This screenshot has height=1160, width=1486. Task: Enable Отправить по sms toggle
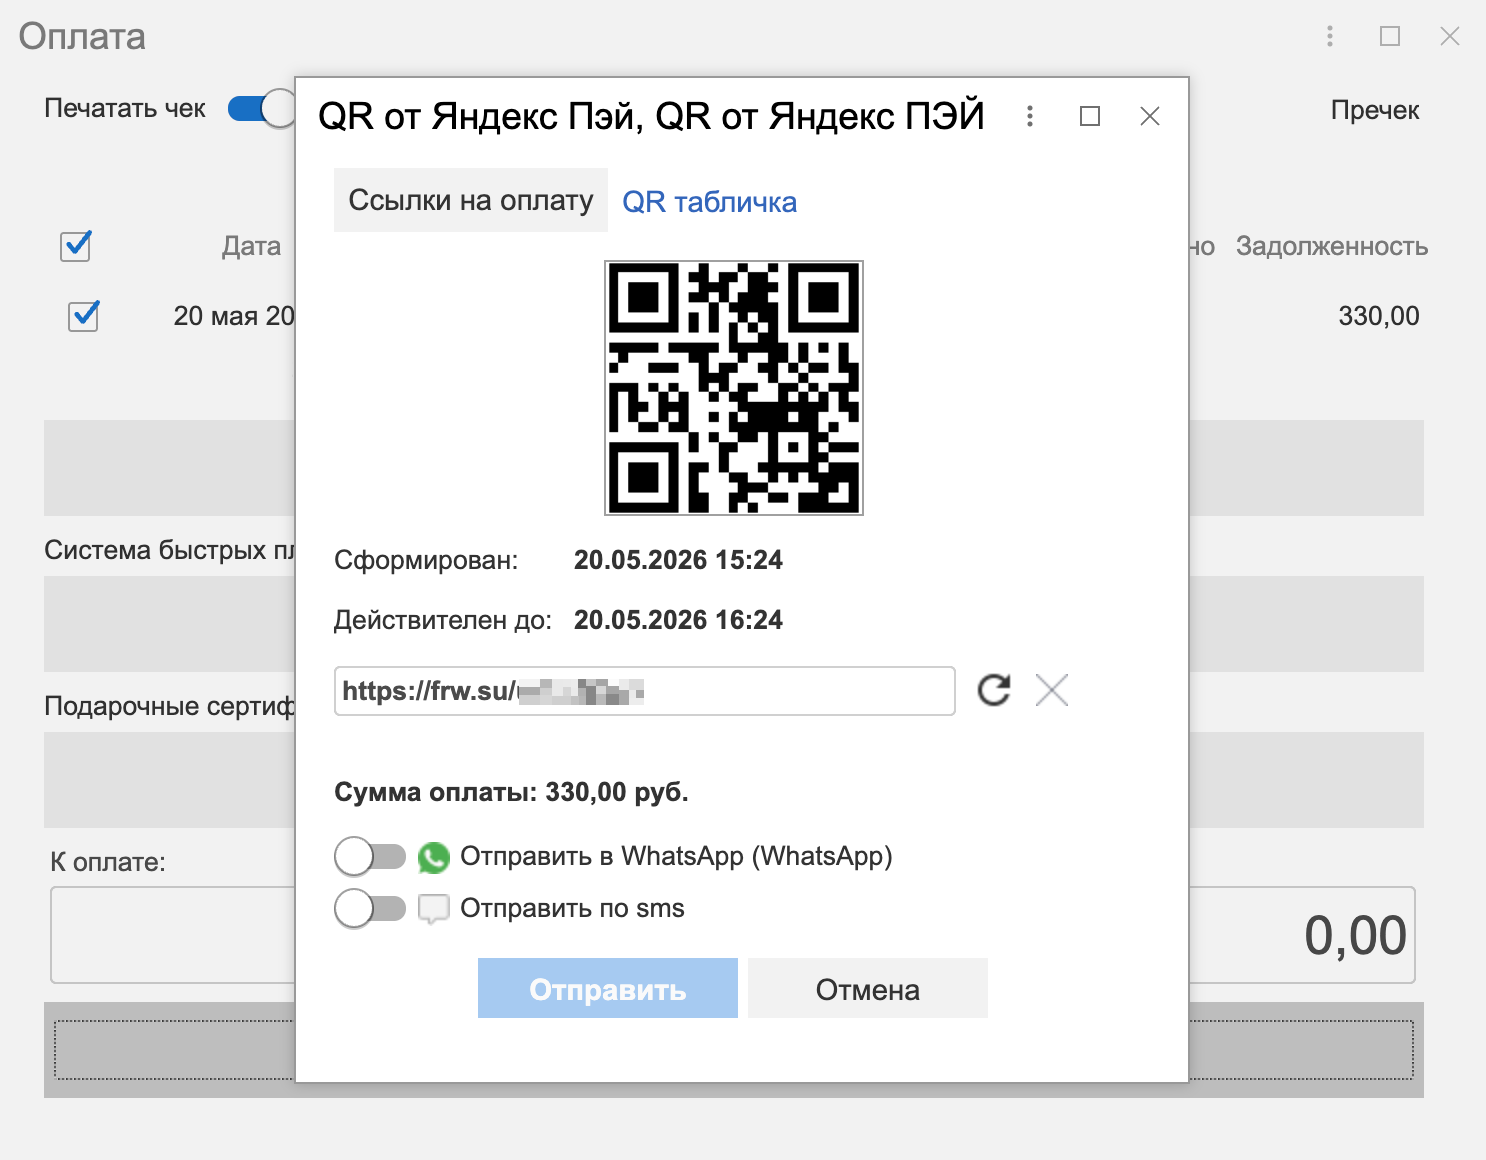[x=370, y=909]
